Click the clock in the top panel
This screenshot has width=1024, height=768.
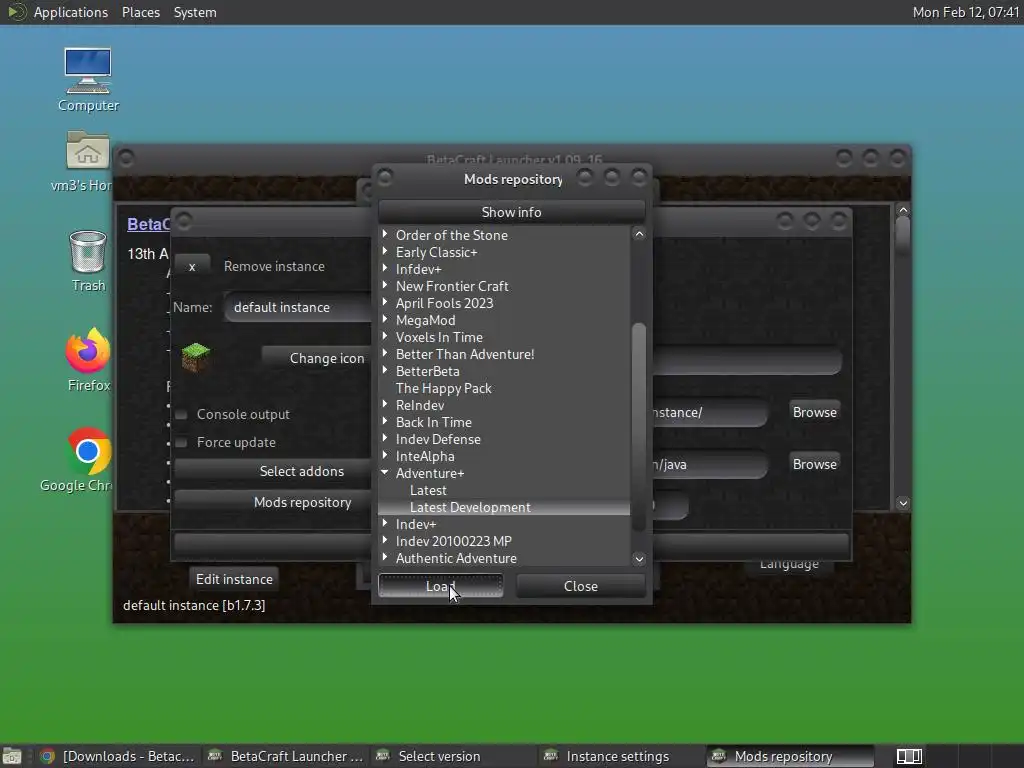pyautogui.click(x=965, y=12)
